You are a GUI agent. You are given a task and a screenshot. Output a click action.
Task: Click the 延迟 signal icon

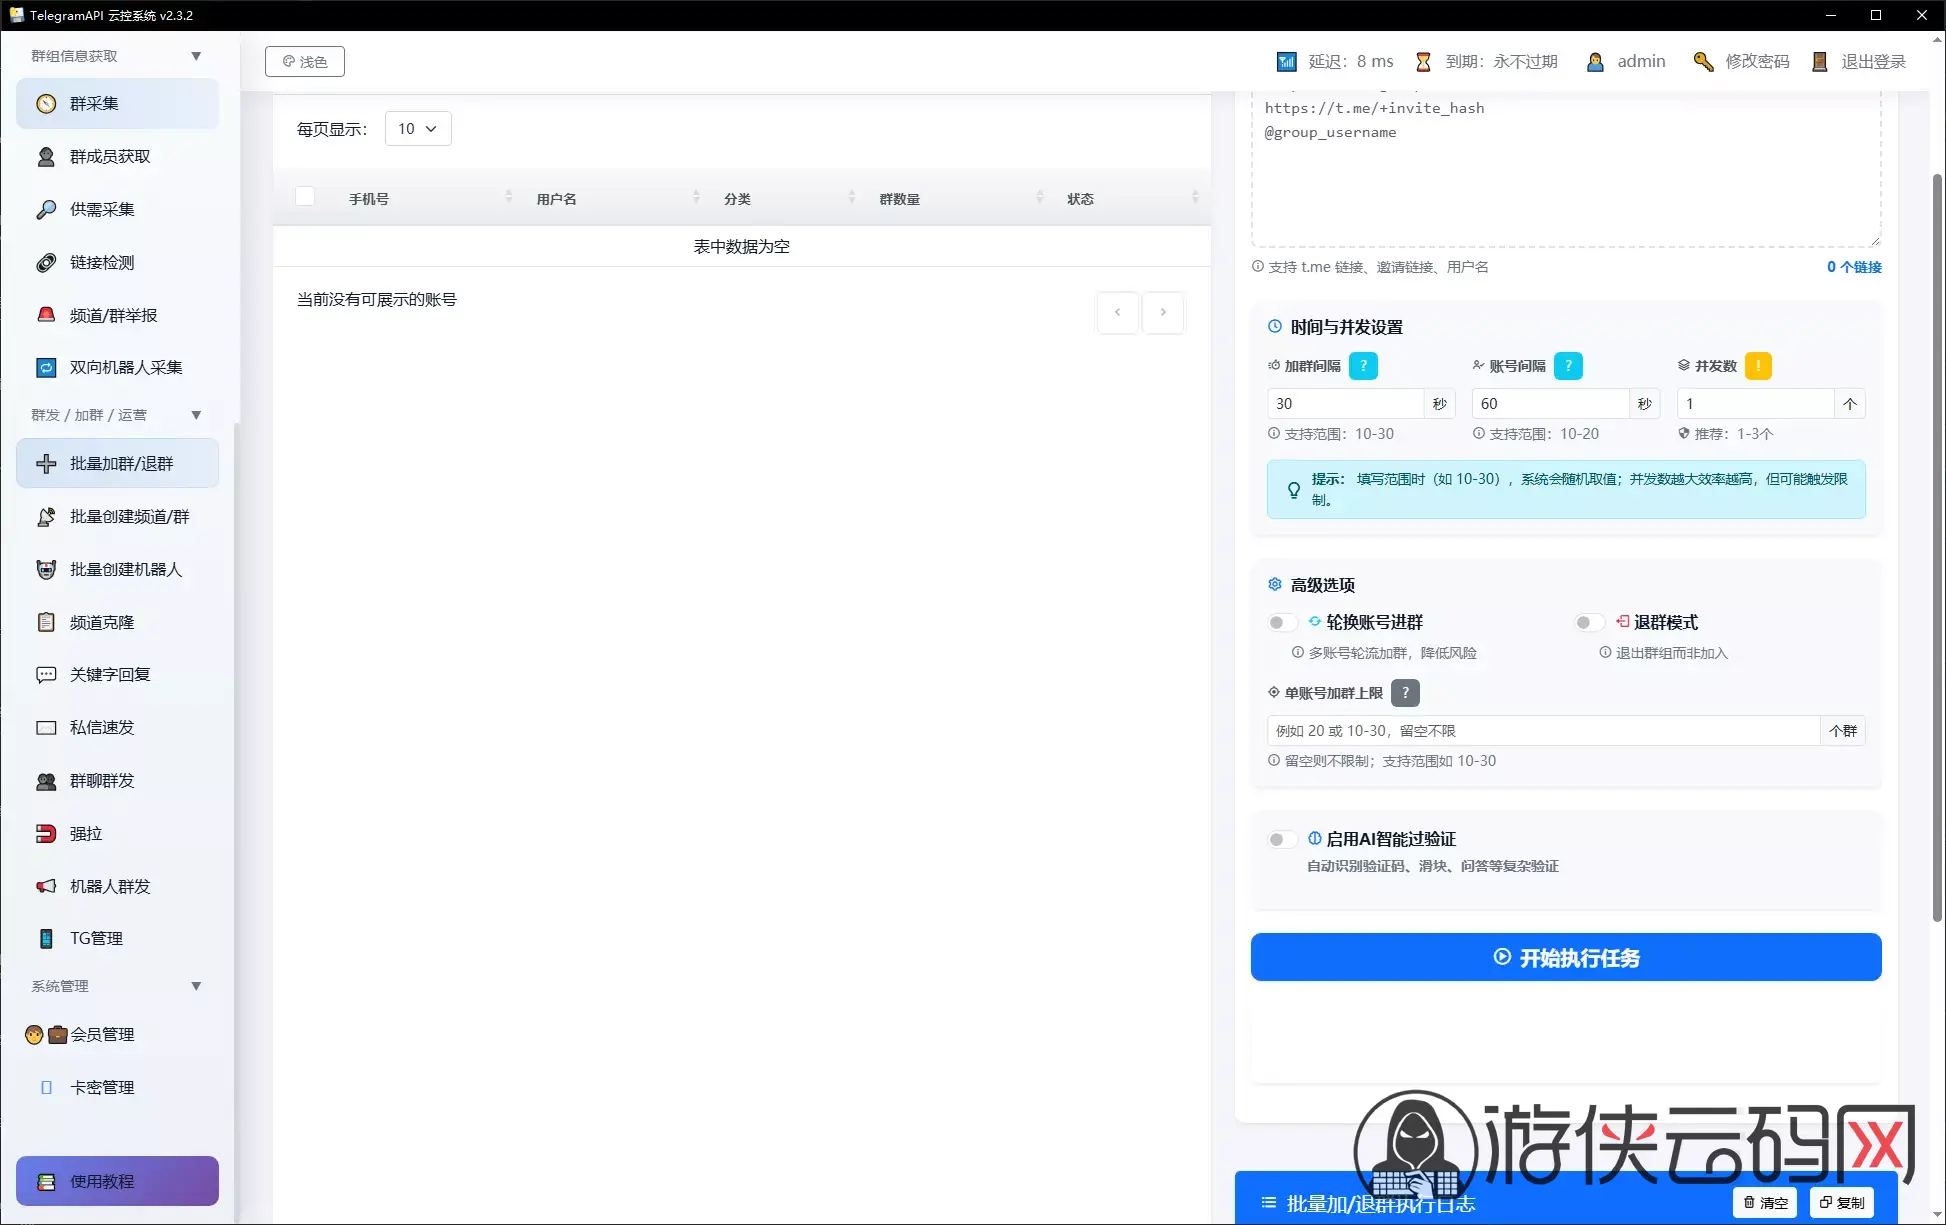pyautogui.click(x=1287, y=62)
